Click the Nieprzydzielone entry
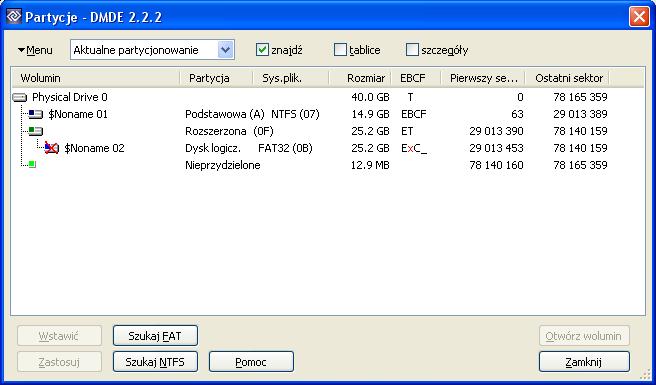The height and width of the screenshot is (385, 656). (x=223, y=165)
